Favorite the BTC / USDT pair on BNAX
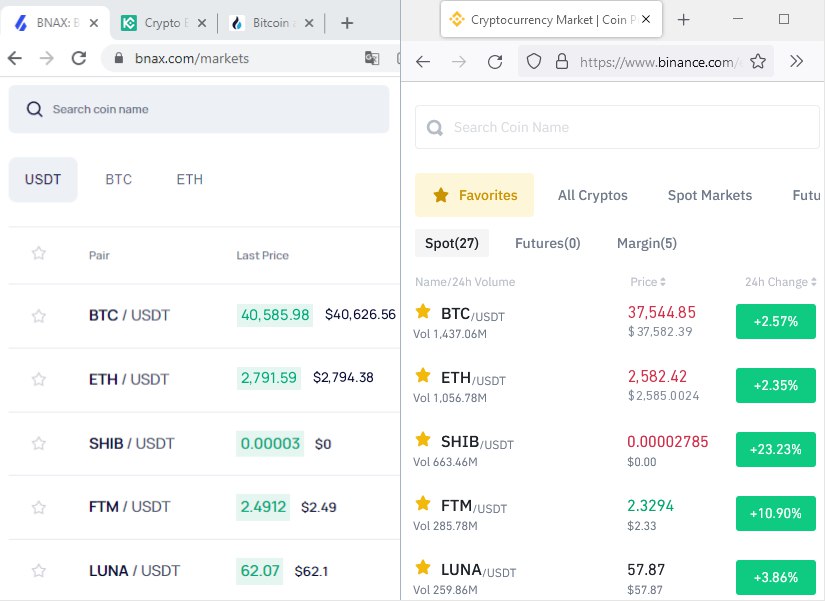Image resolution: width=825 pixels, height=601 pixels. 38,316
